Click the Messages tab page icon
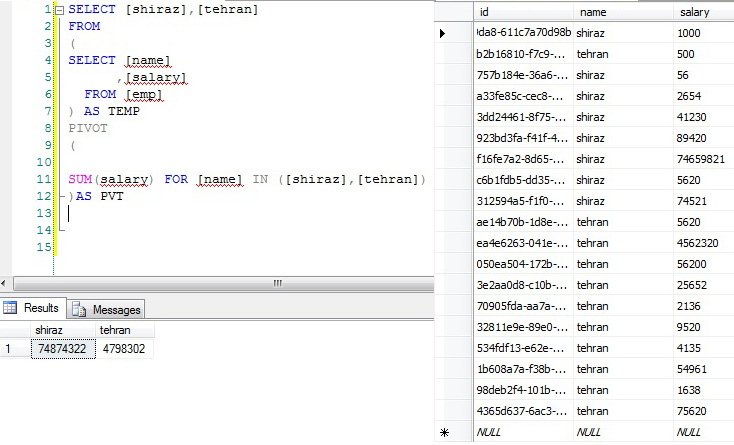This screenshot has width=734, height=445. pyautogui.click(x=79, y=310)
